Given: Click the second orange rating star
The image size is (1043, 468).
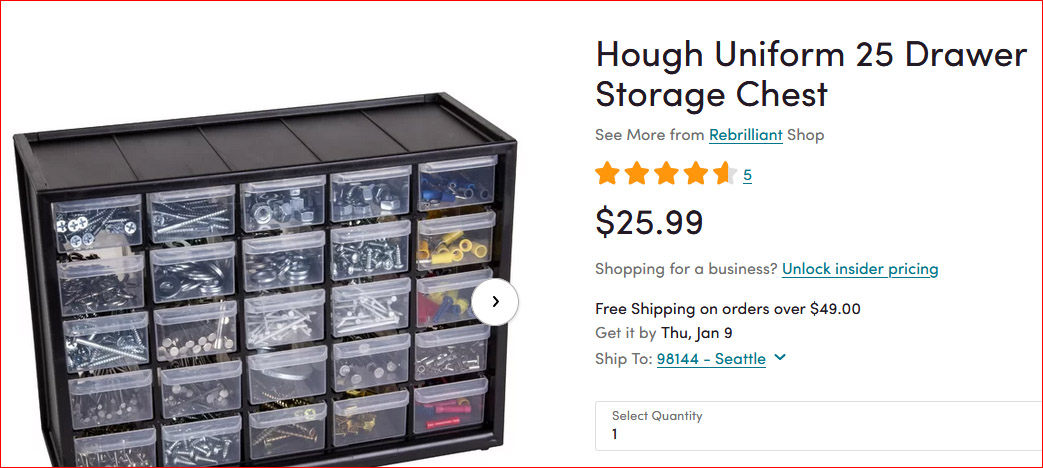Looking at the screenshot, I should coord(637,174).
